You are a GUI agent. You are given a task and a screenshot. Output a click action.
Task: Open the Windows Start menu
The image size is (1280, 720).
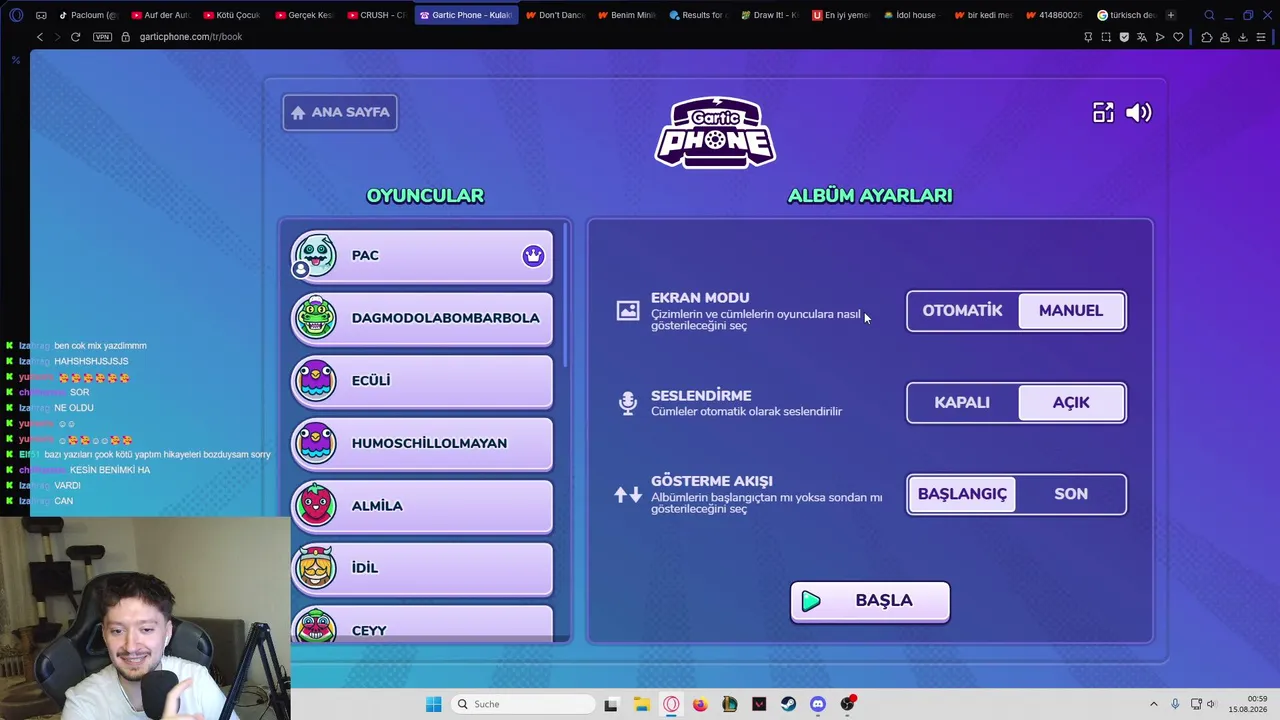coord(433,704)
